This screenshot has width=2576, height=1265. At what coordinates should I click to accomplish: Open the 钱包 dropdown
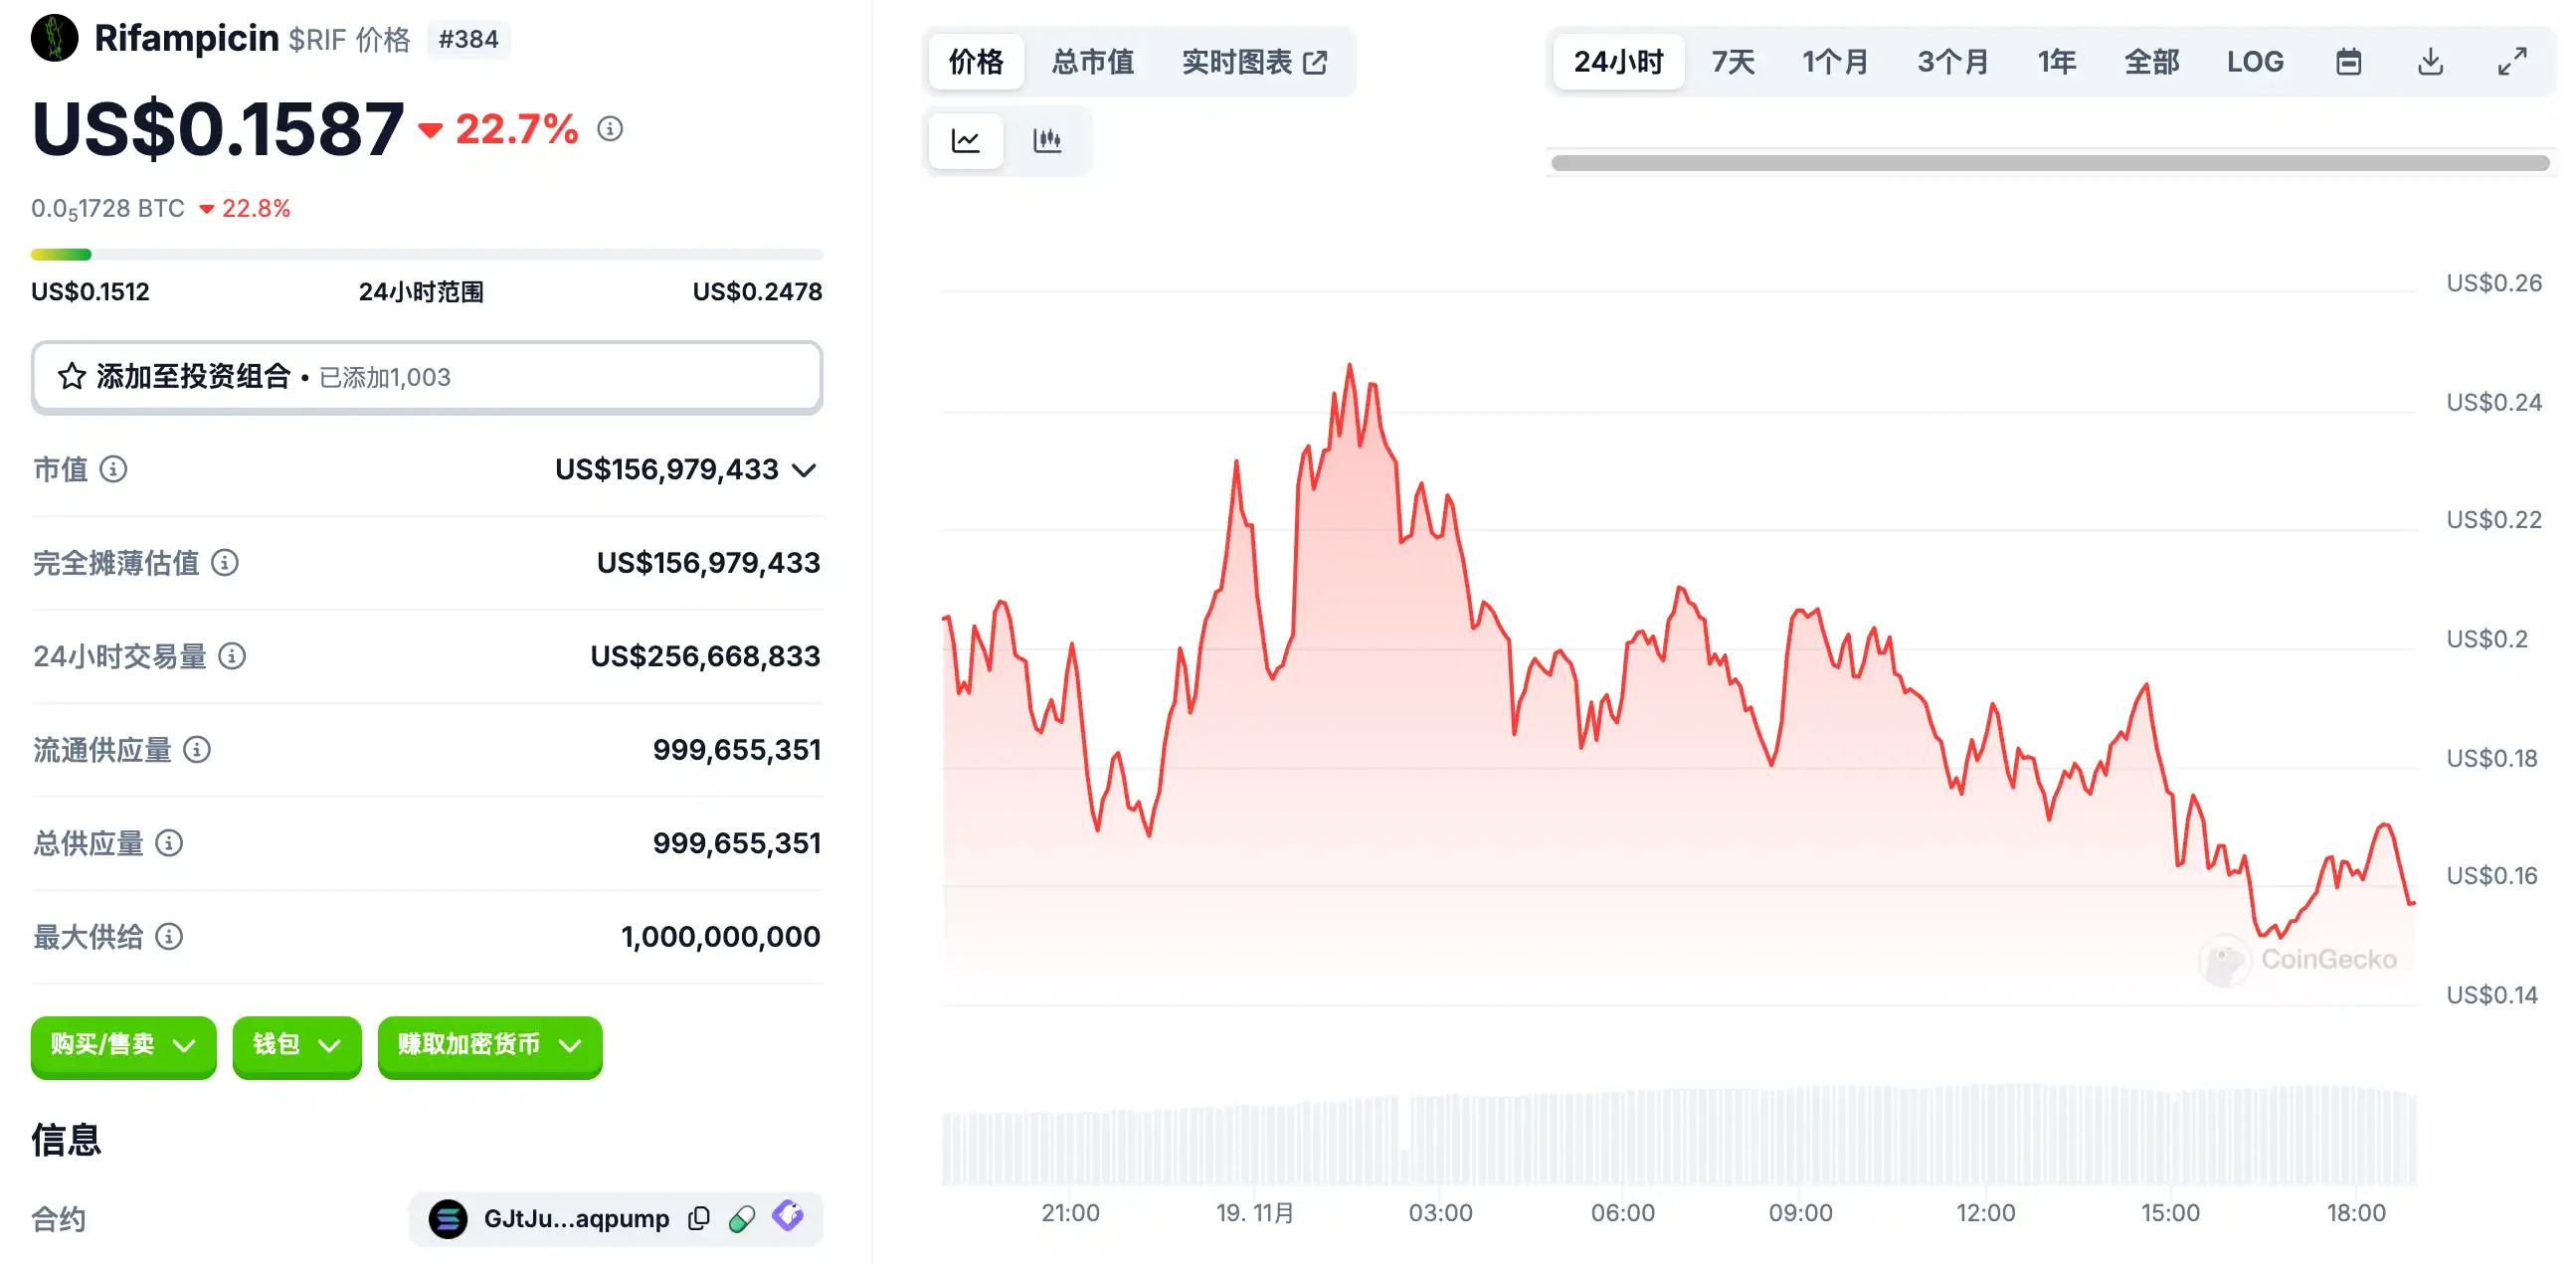296,1045
